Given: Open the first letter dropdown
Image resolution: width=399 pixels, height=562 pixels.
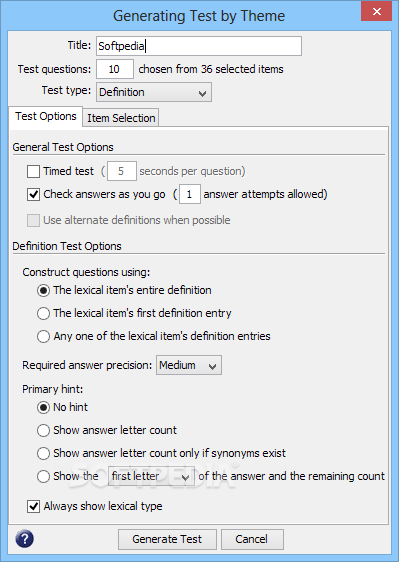Looking at the screenshot, I should point(151,476).
